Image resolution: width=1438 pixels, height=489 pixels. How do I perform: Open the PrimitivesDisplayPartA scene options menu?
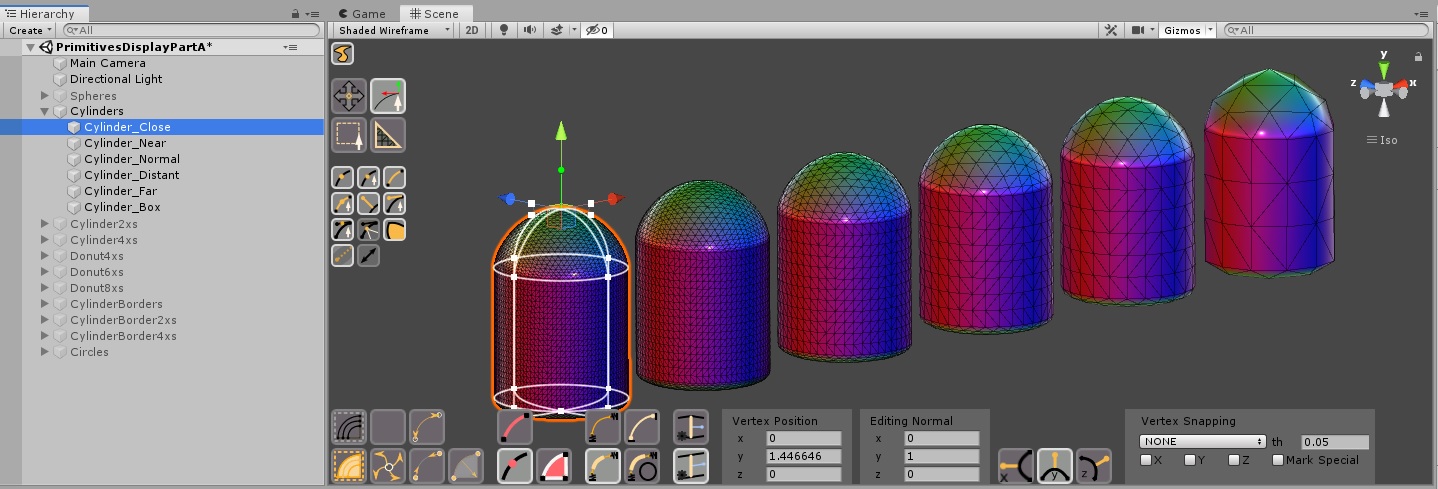coord(290,47)
